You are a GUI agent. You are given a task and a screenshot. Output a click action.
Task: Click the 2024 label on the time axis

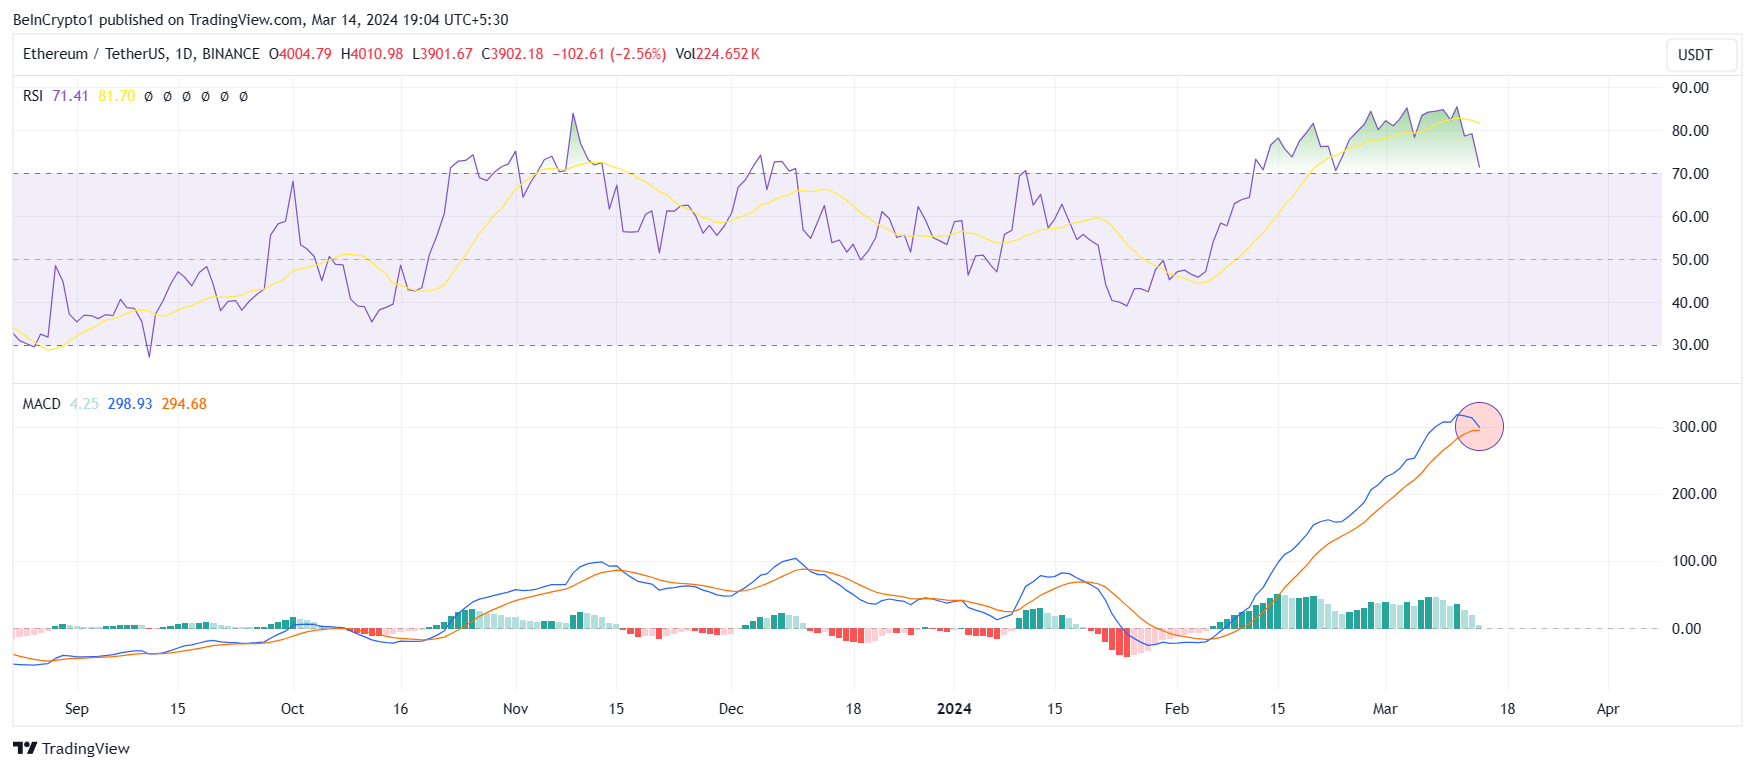[x=954, y=709]
